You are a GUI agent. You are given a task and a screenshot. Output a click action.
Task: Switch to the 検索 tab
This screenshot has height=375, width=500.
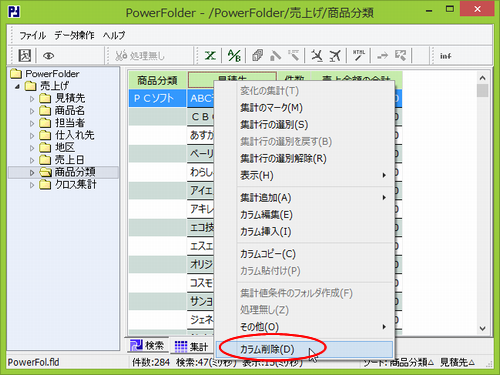click(147, 345)
